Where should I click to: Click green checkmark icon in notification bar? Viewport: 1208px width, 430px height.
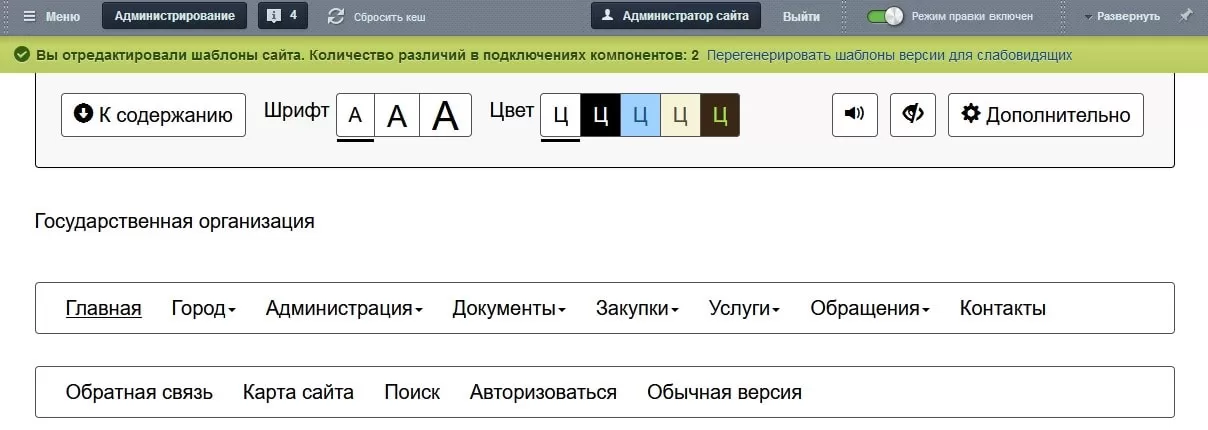coord(22,55)
